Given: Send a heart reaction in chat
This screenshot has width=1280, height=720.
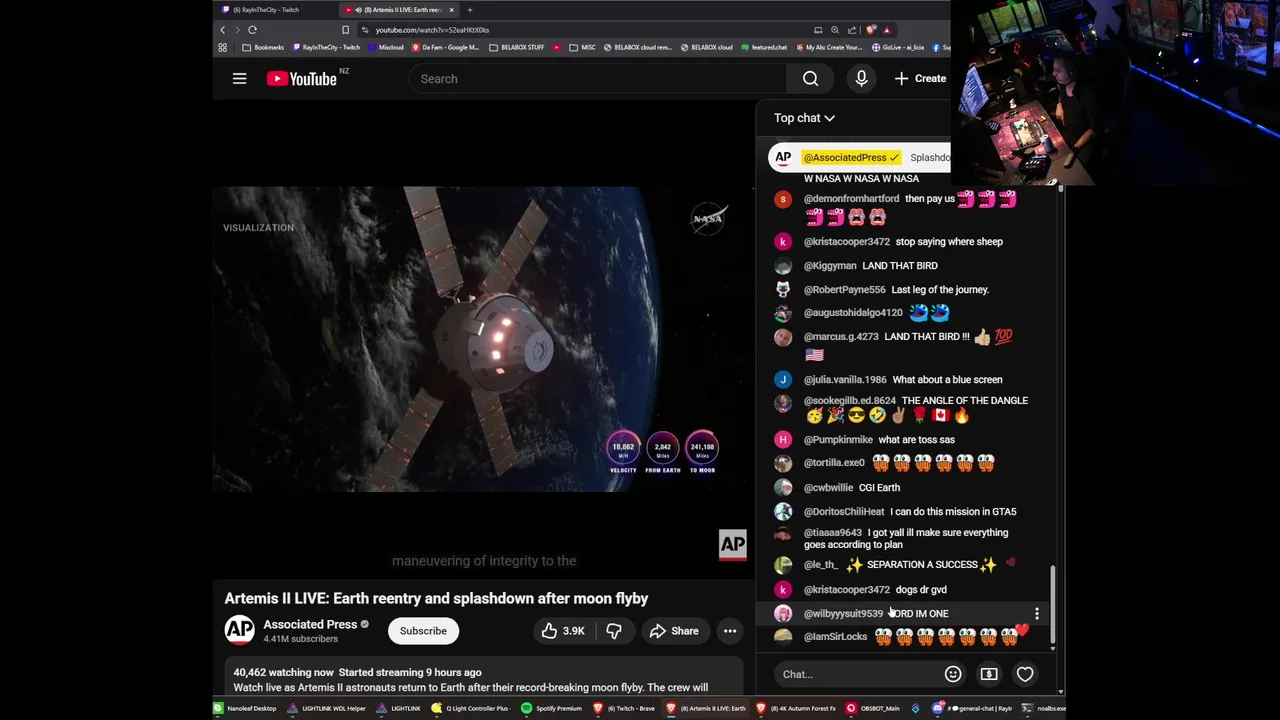Looking at the screenshot, I should tap(1025, 674).
